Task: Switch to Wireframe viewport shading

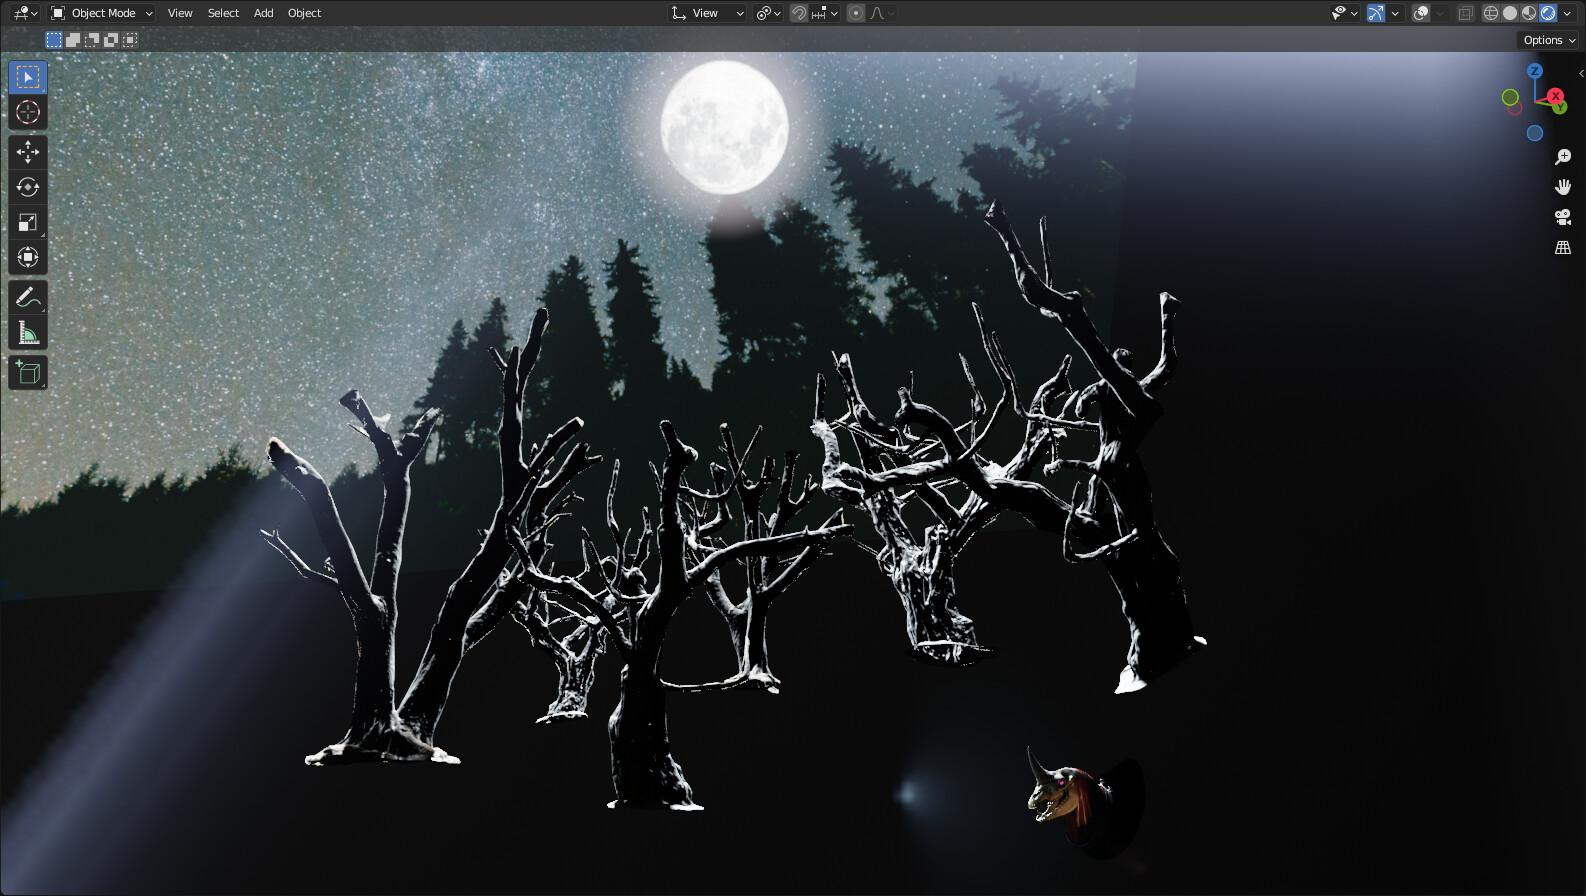Action: tap(1491, 13)
